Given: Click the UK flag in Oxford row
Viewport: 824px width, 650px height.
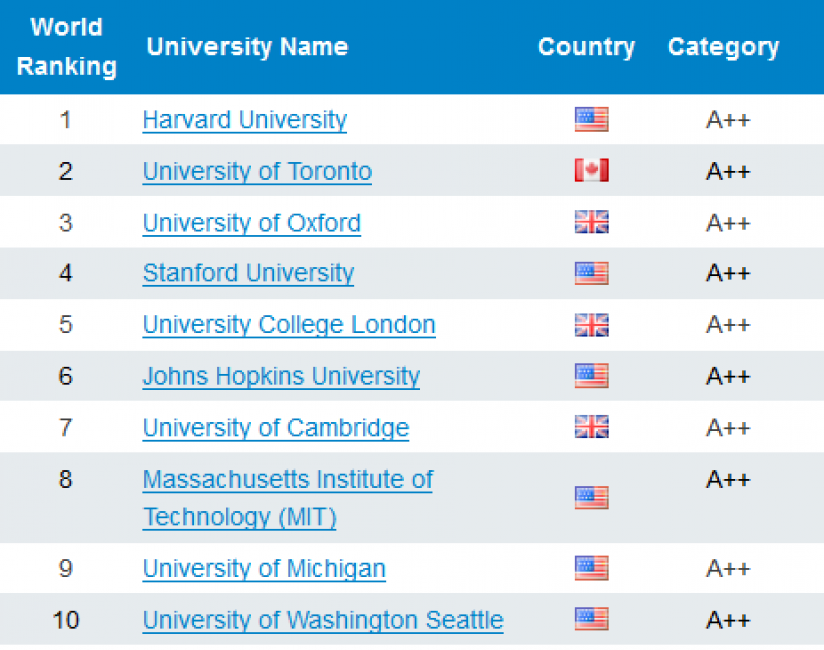Looking at the screenshot, I should coord(592,222).
